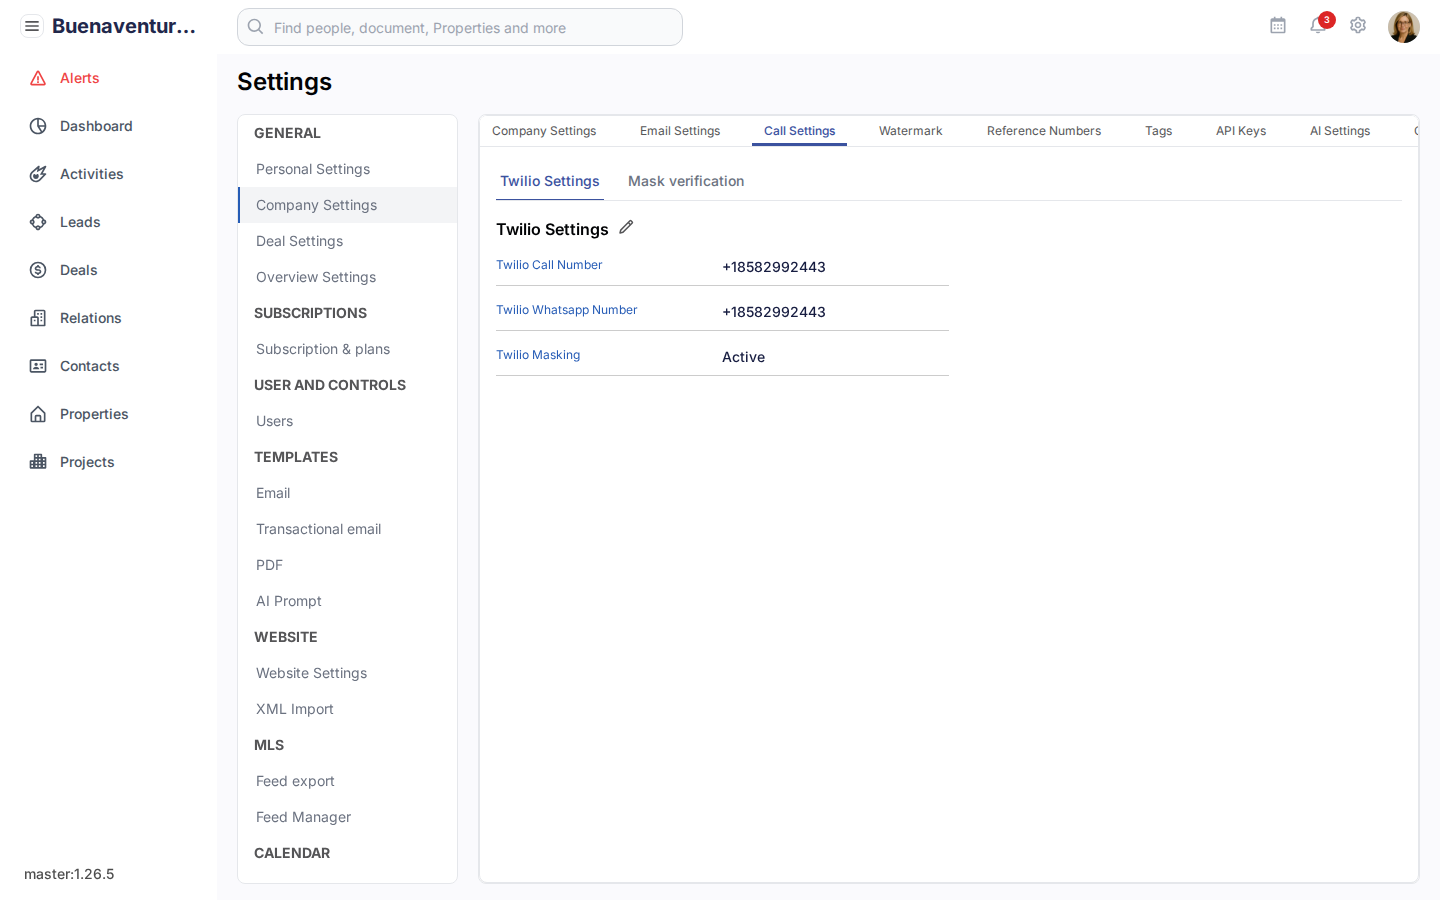Screen dimensions: 1440x900
Task: Go to Deals page
Action: [x=79, y=270]
